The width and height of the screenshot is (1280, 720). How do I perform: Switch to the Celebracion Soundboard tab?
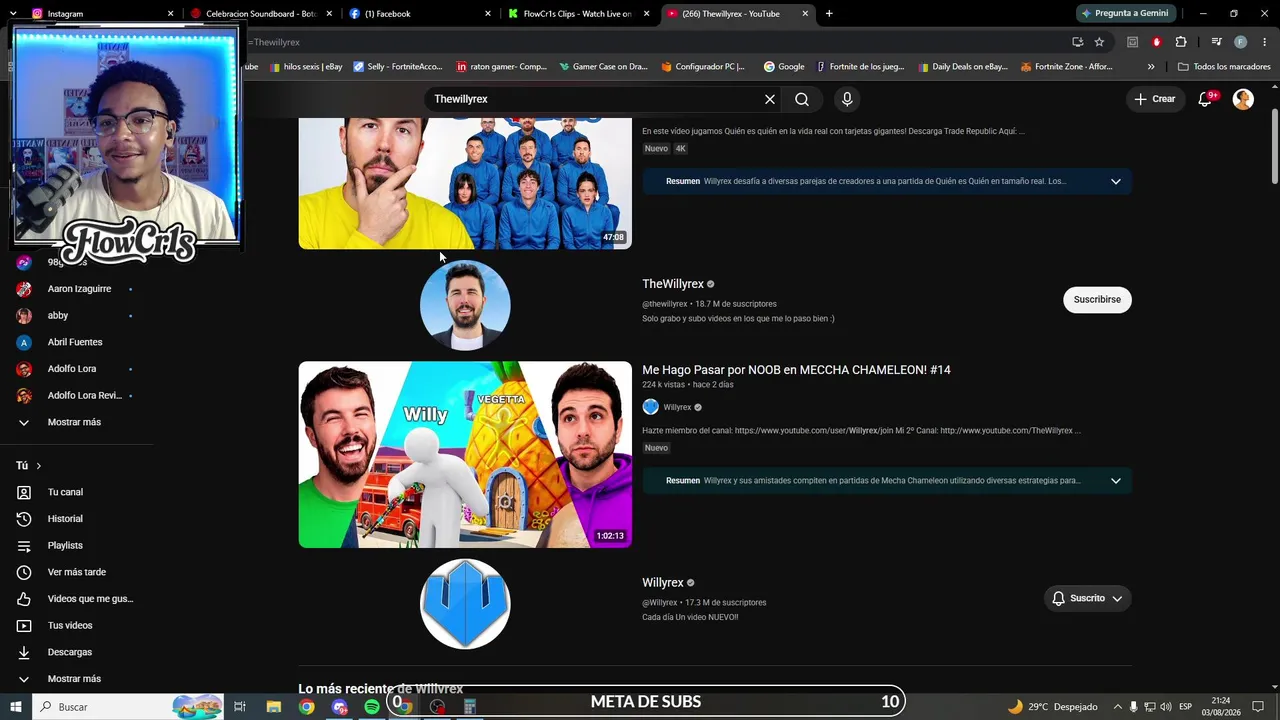261,14
